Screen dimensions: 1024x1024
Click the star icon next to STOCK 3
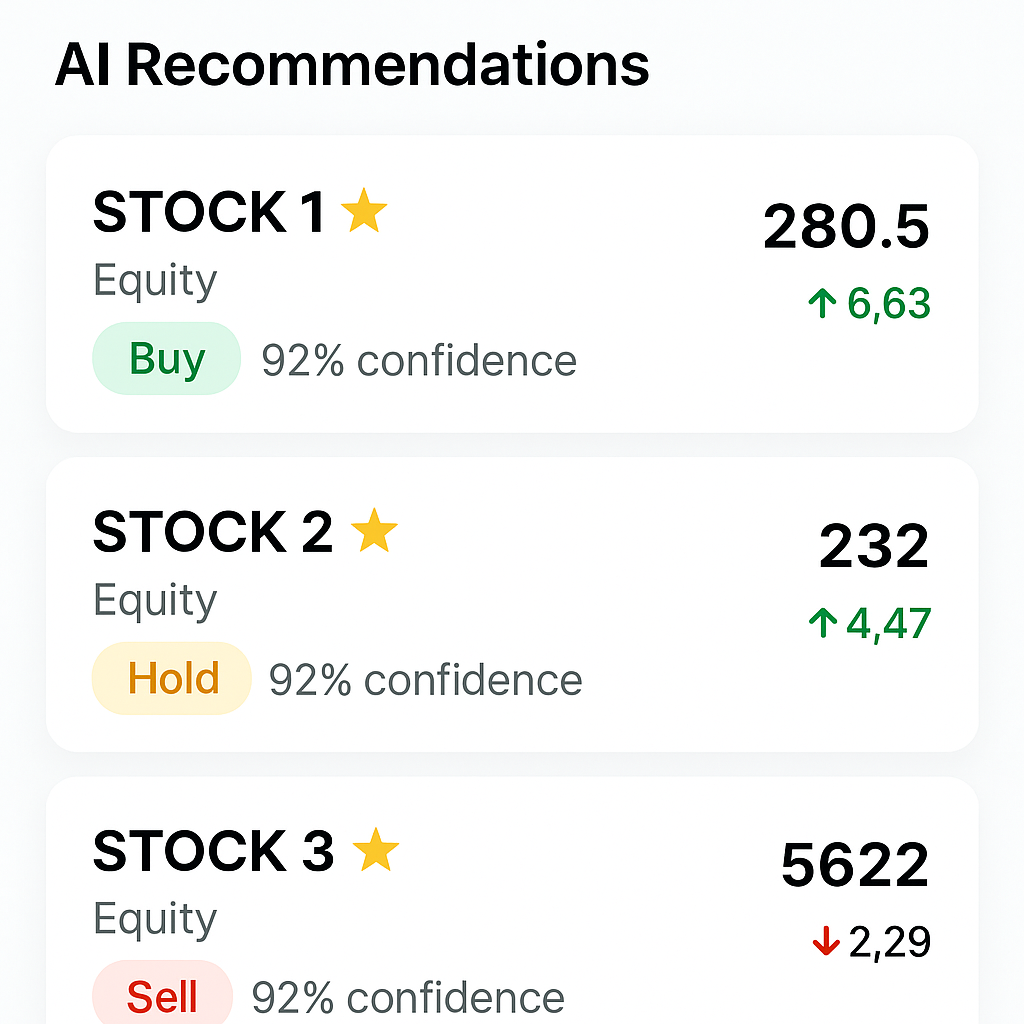coord(377,850)
